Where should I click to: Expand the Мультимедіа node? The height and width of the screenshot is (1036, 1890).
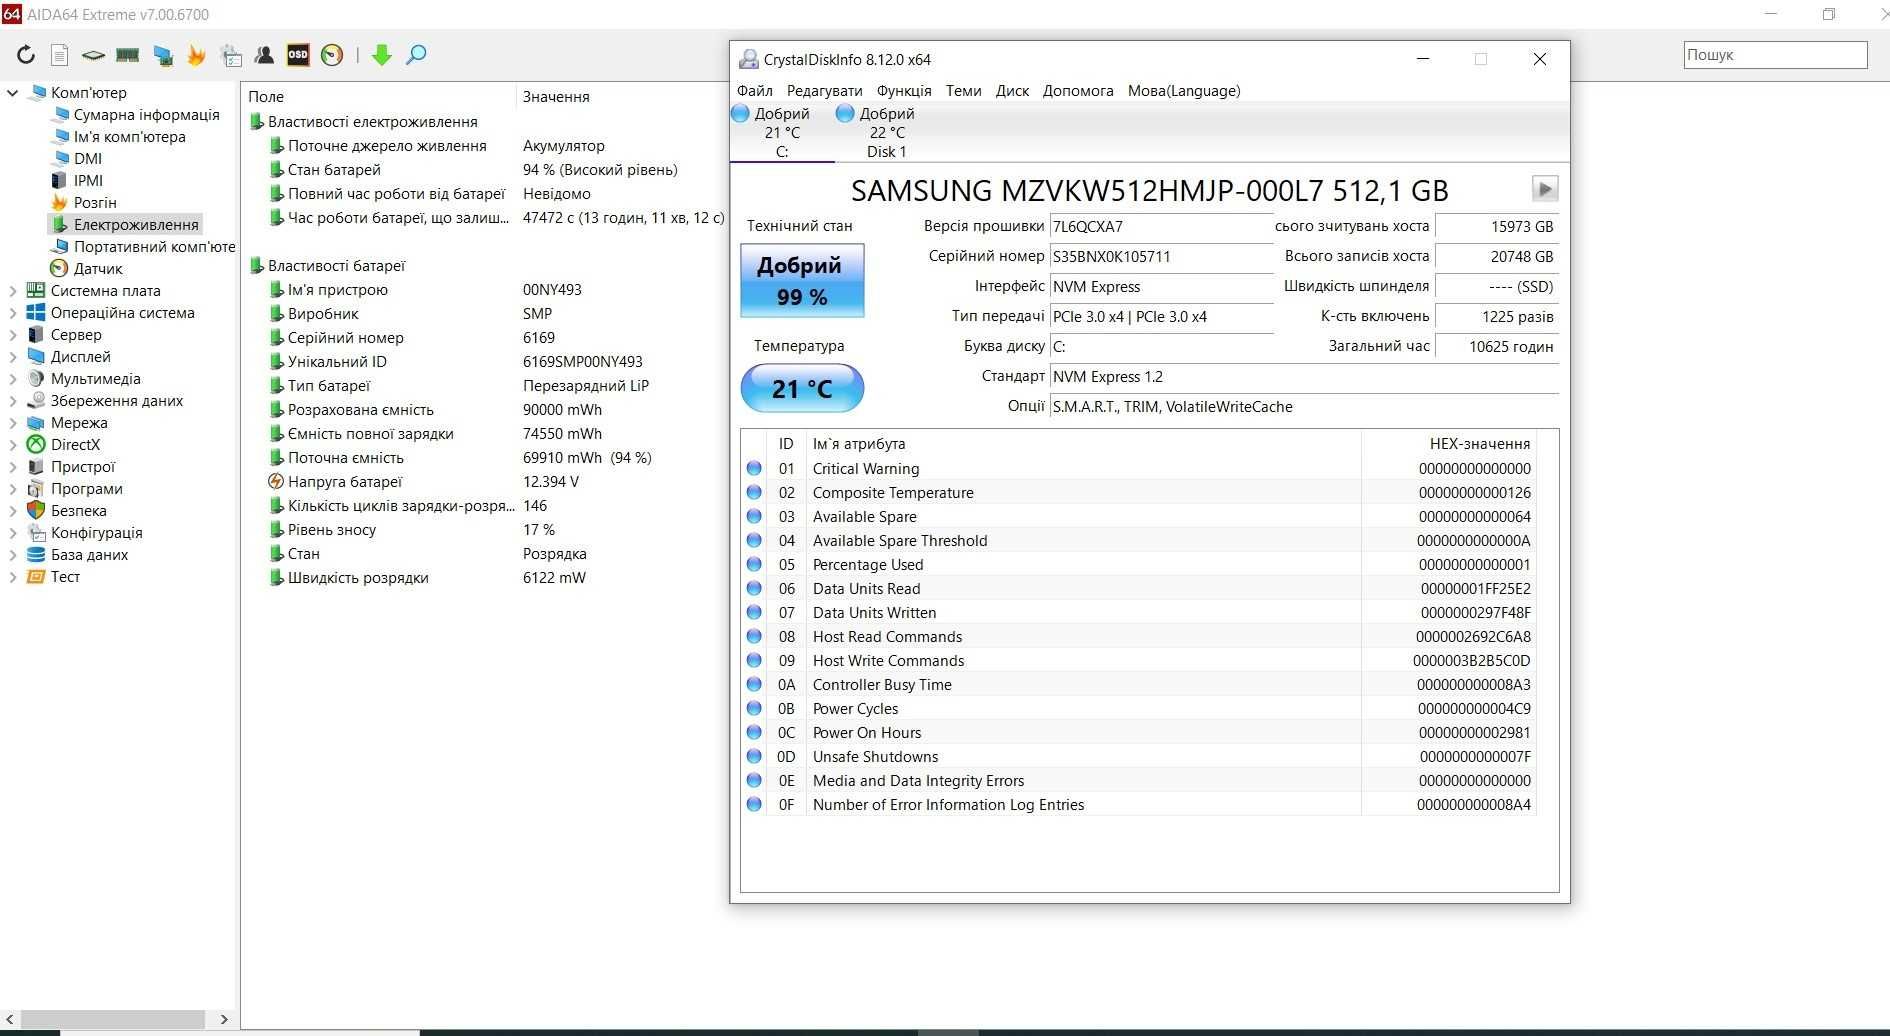(x=12, y=378)
